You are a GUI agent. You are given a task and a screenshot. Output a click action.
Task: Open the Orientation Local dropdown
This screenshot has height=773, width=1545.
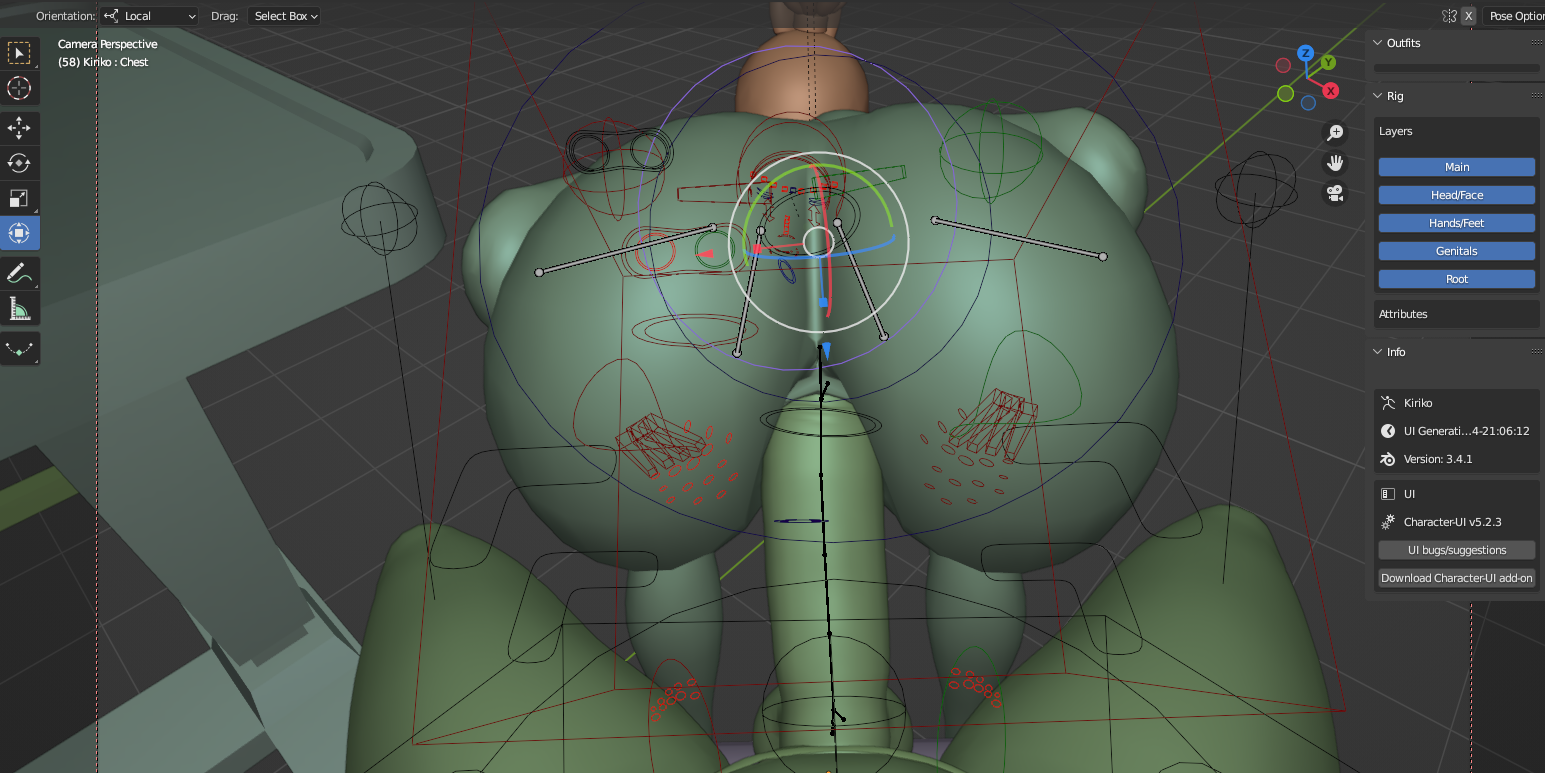click(150, 16)
